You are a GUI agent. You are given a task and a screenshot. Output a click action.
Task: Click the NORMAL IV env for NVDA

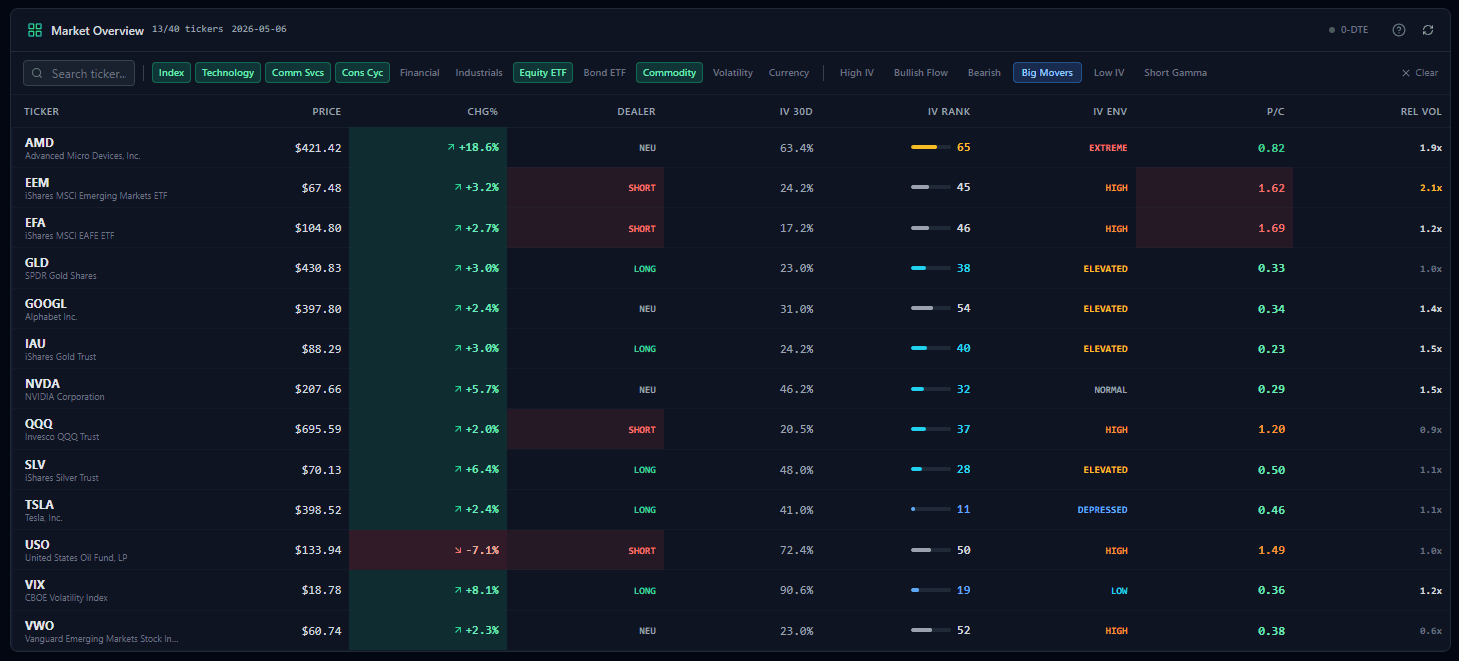(1110, 390)
